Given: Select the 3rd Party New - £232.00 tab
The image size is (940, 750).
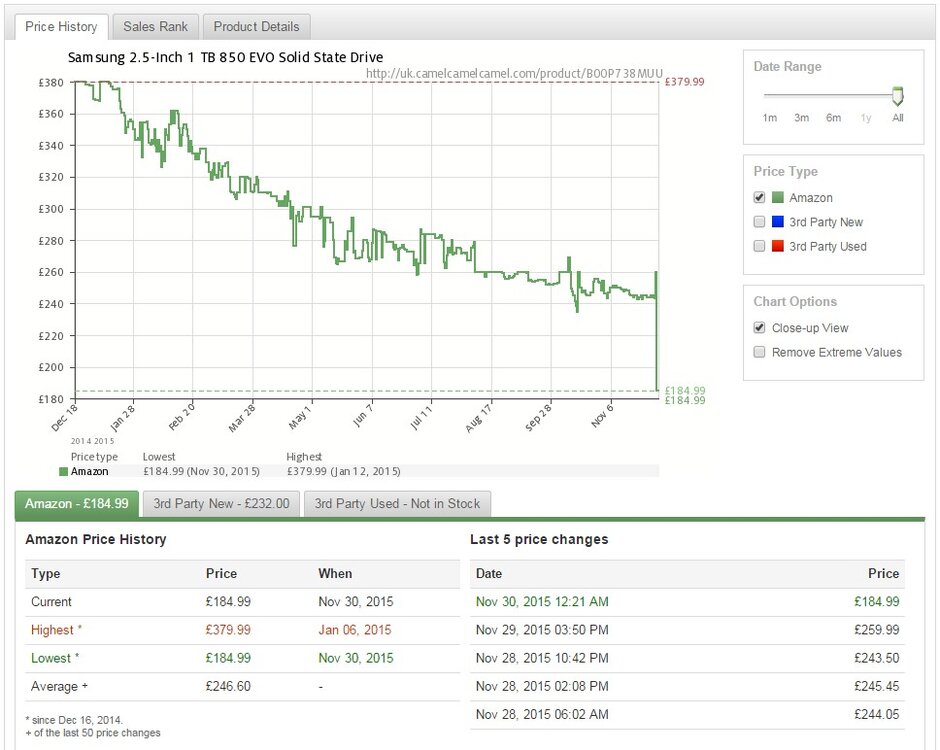Looking at the screenshot, I should click(x=221, y=504).
